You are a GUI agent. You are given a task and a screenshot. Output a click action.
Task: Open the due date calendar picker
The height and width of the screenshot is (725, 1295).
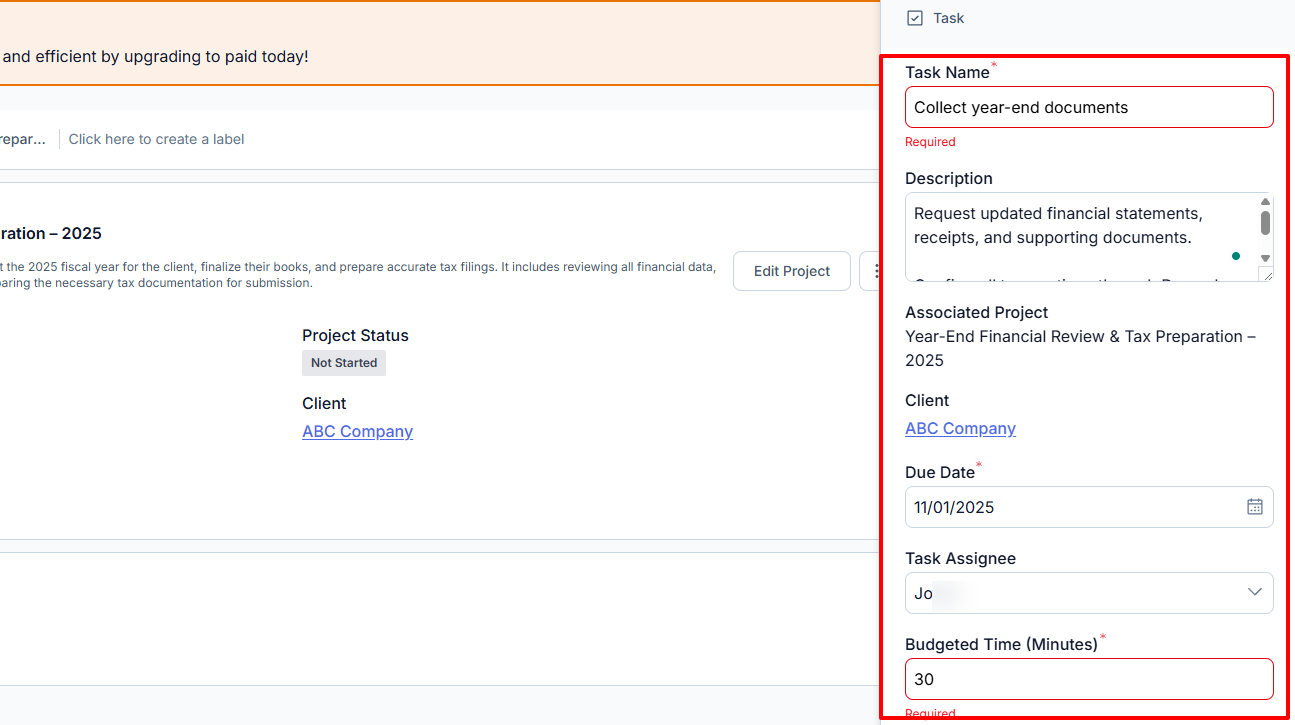coord(1254,506)
